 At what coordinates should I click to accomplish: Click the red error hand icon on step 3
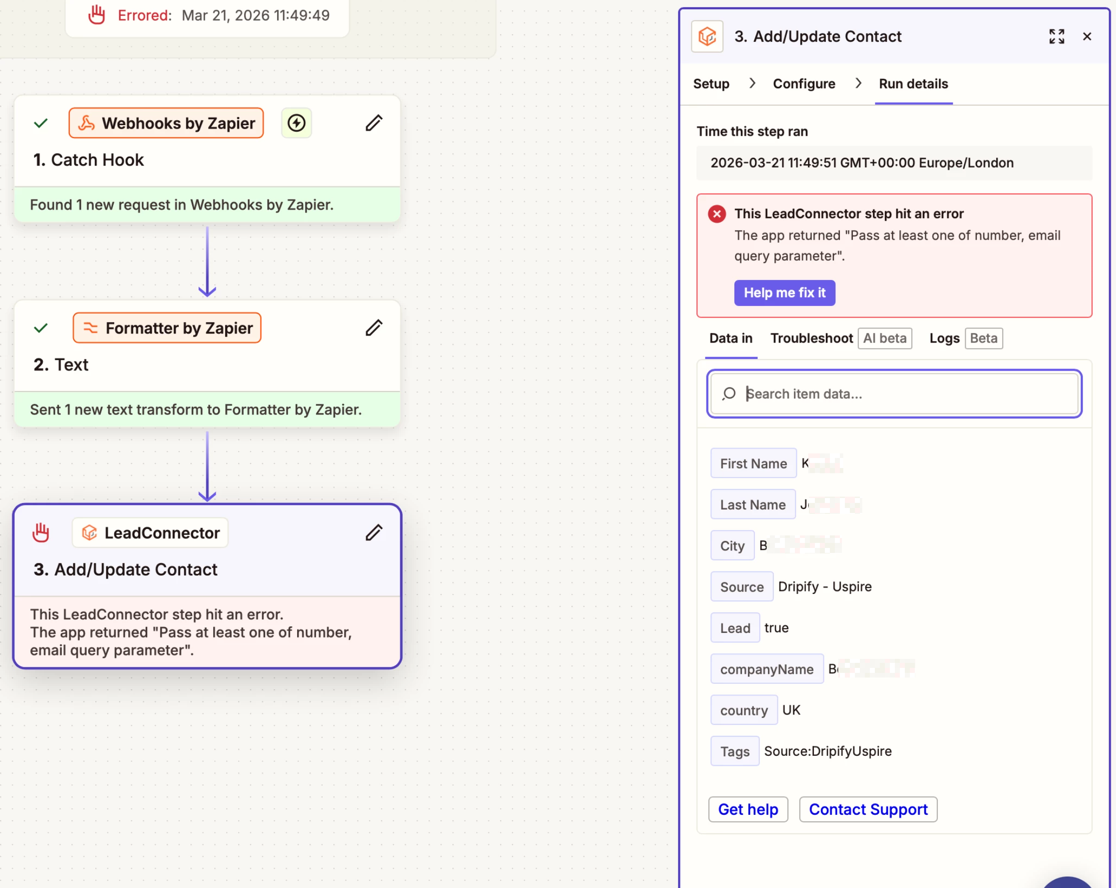point(41,533)
